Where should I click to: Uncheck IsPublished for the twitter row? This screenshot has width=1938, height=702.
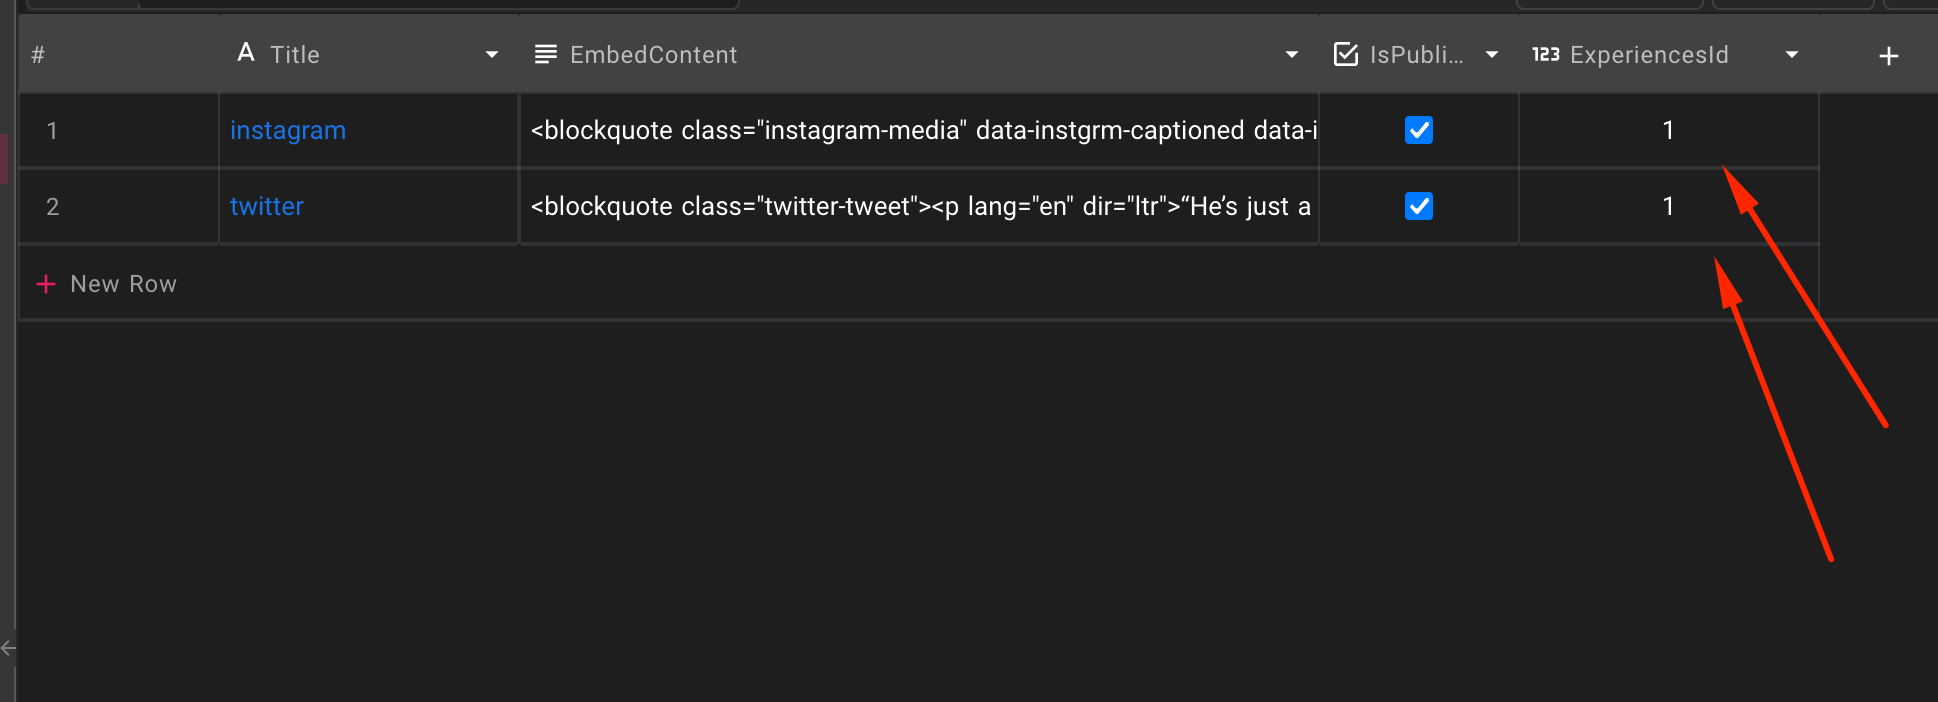pyautogui.click(x=1418, y=206)
